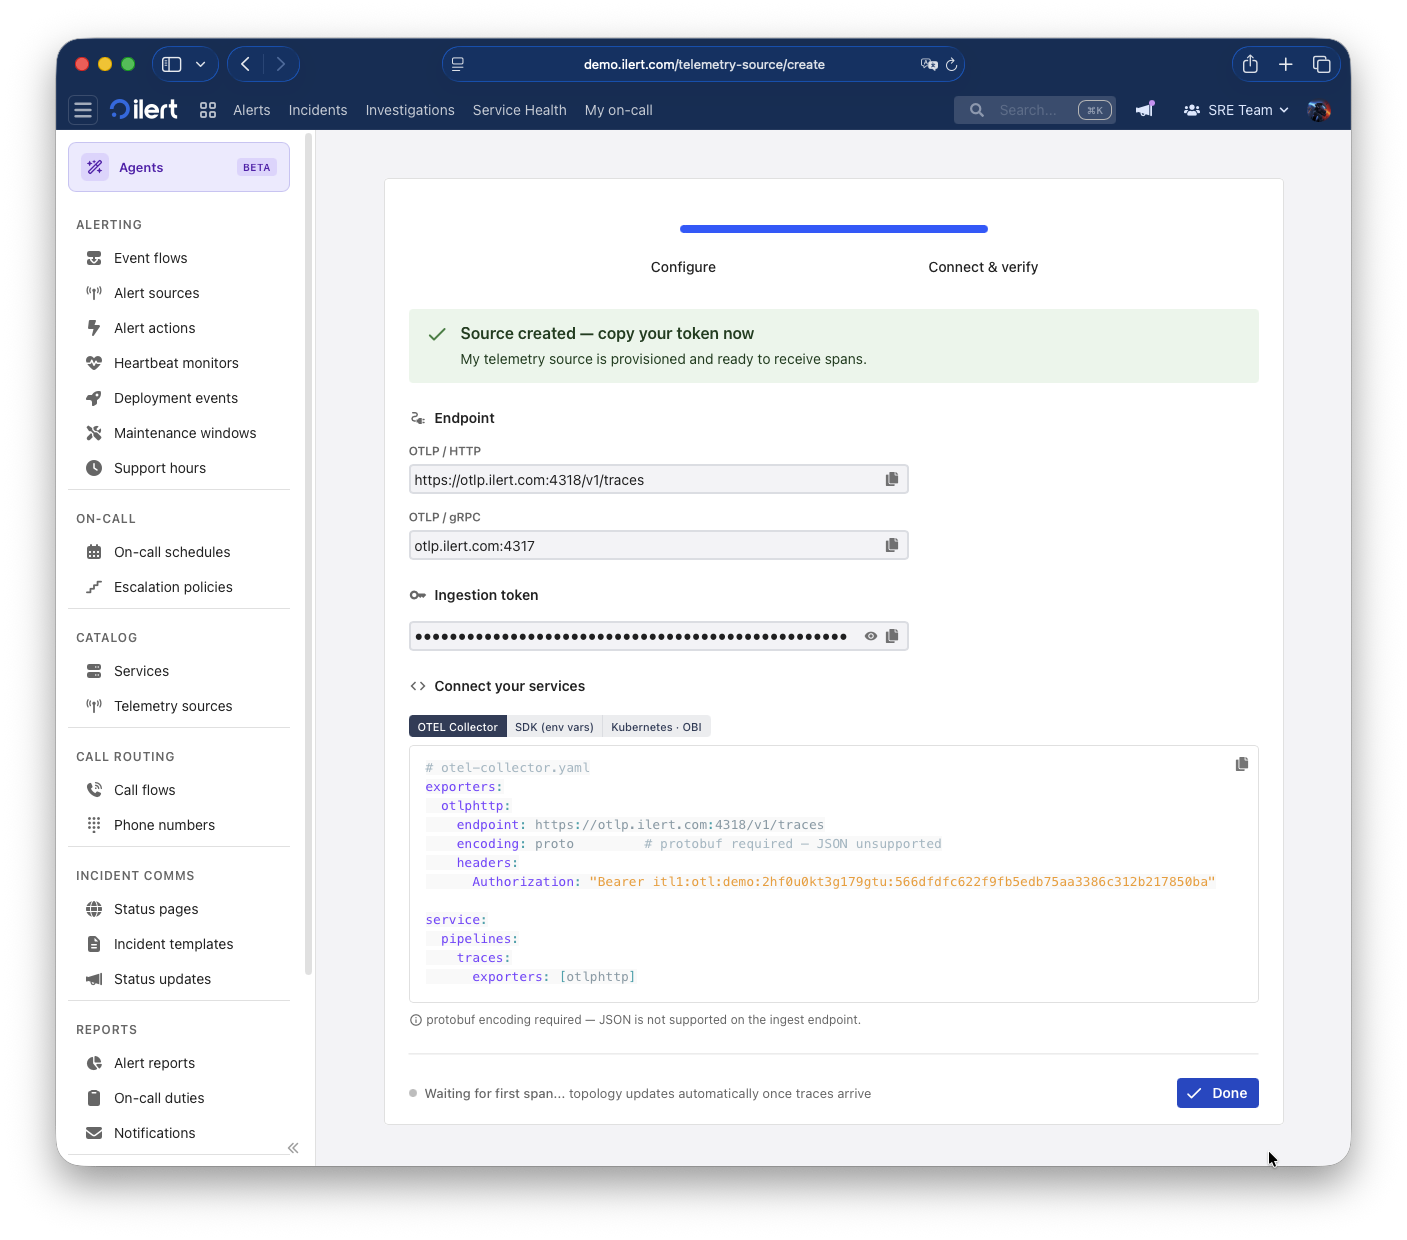The height and width of the screenshot is (1240, 1407).
Task: Toggle Safari sidebar panel
Action: click(172, 64)
